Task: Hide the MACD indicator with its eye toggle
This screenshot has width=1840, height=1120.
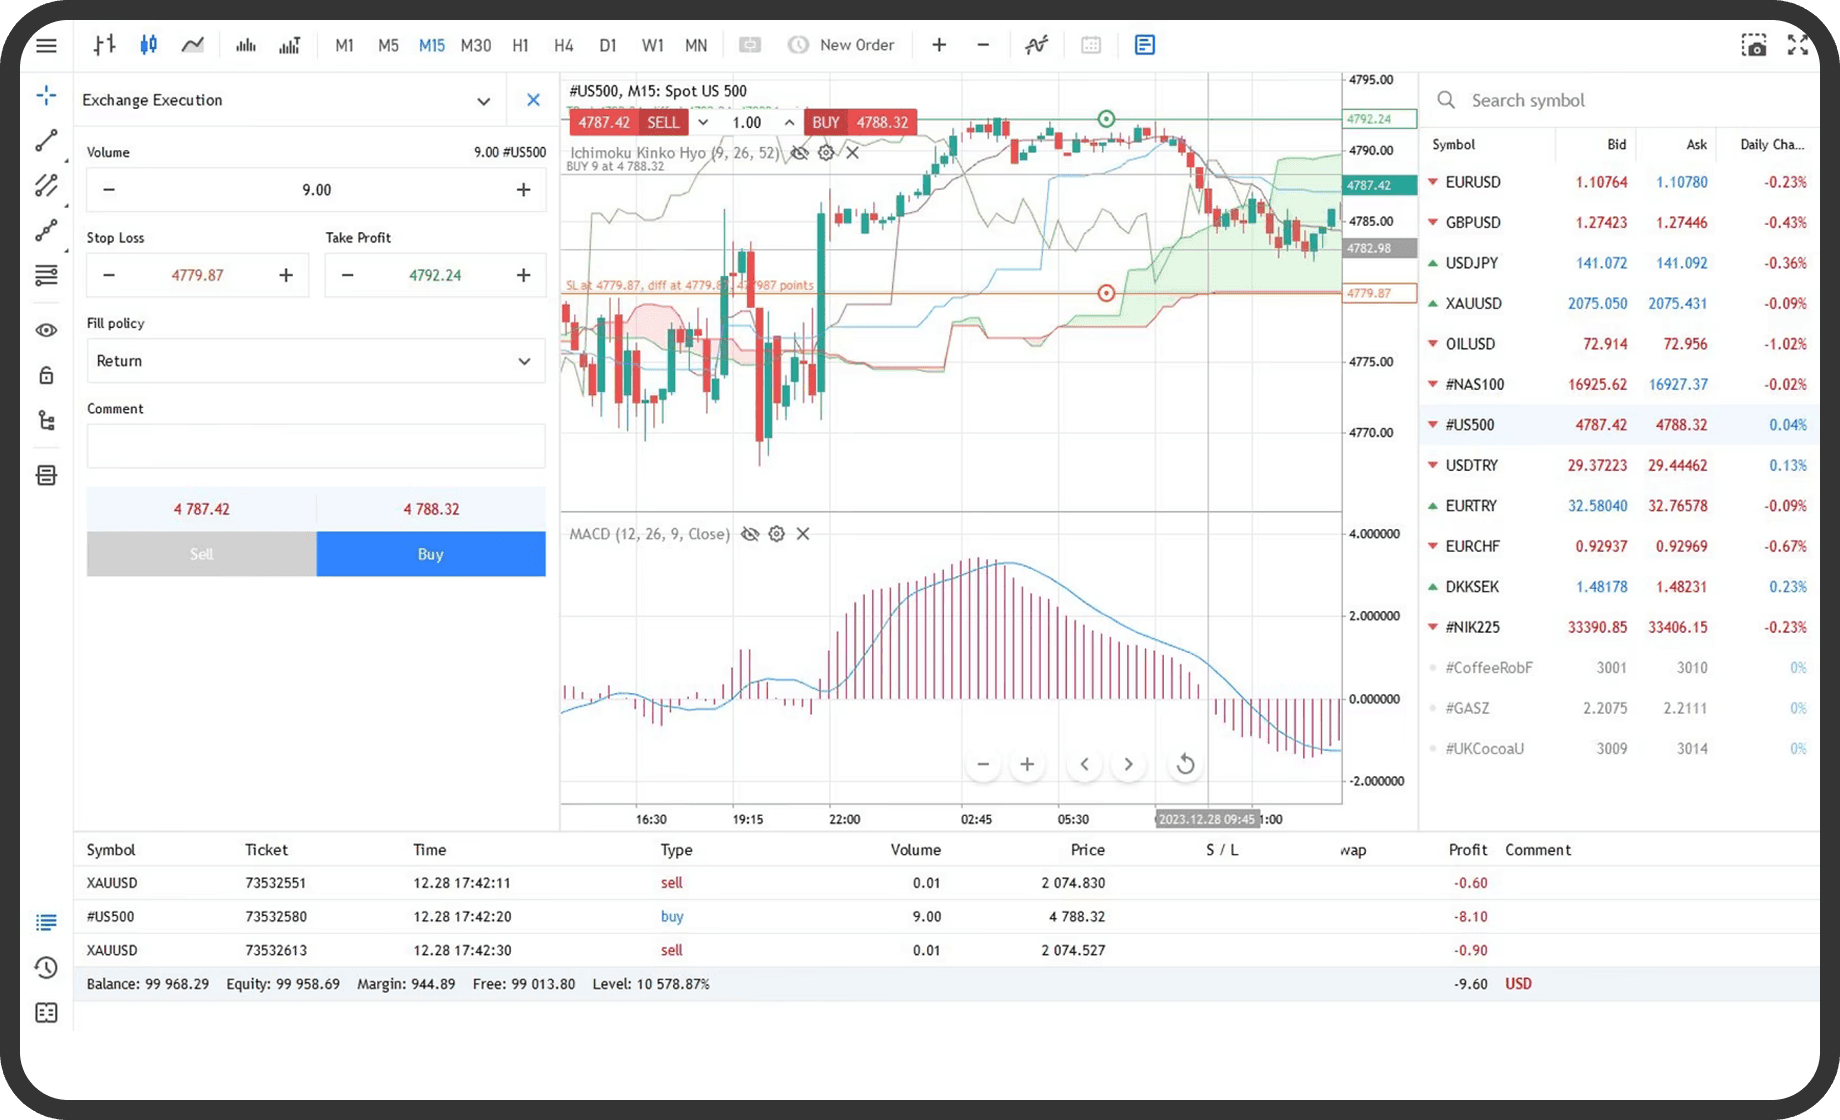Action: coord(751,534)
